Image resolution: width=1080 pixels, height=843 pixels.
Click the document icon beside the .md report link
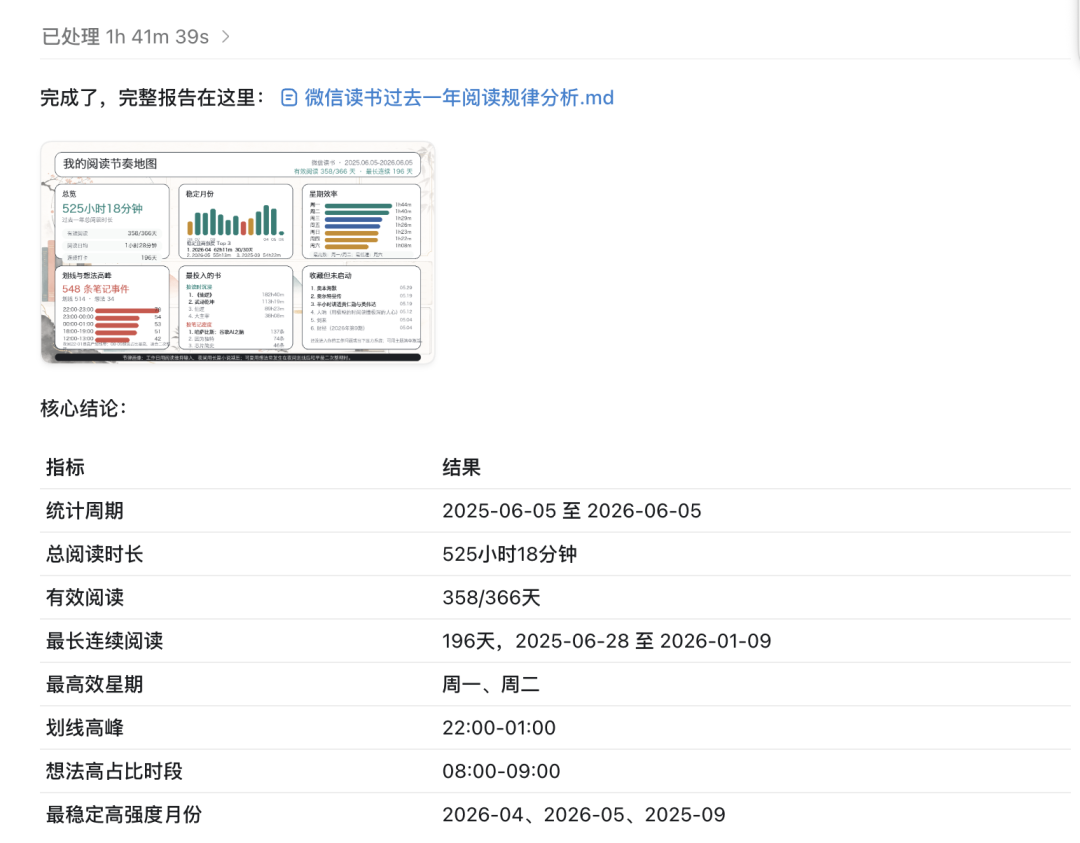coord(289,98)
